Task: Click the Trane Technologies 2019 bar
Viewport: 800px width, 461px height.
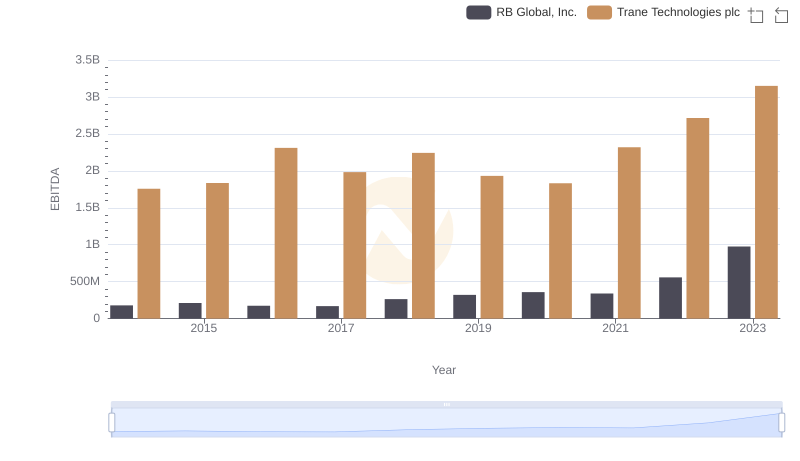Action: 492,247
